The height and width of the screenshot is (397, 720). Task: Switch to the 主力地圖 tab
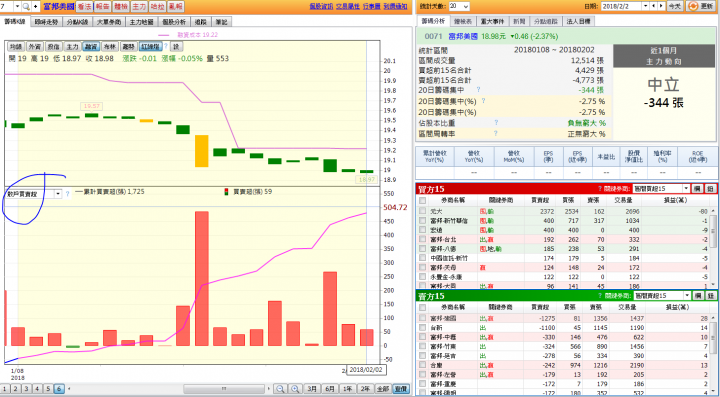[x=141, y=22]
